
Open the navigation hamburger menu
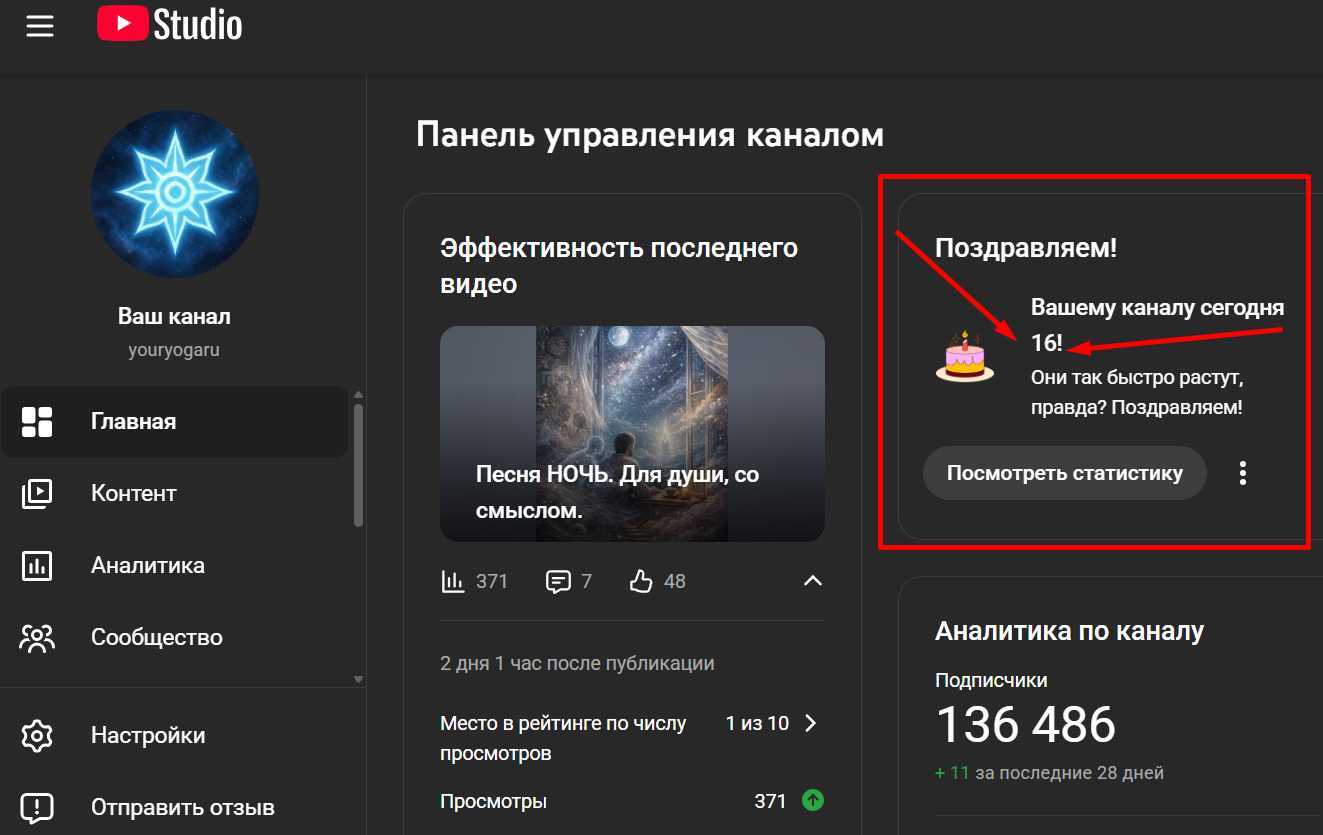pyautogui.click(x=39, y=26)
